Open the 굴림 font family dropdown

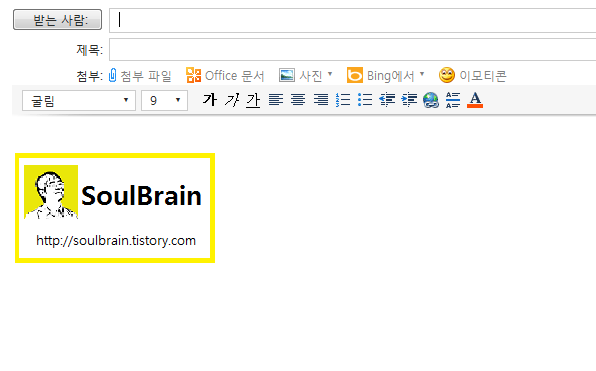point(79,101)
